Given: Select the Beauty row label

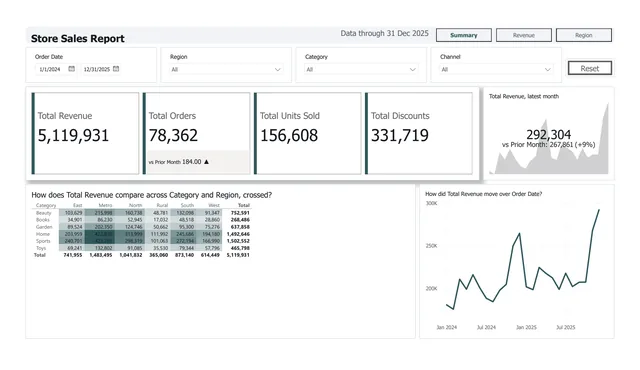Looking at the screenshot, I should [43, 213].
